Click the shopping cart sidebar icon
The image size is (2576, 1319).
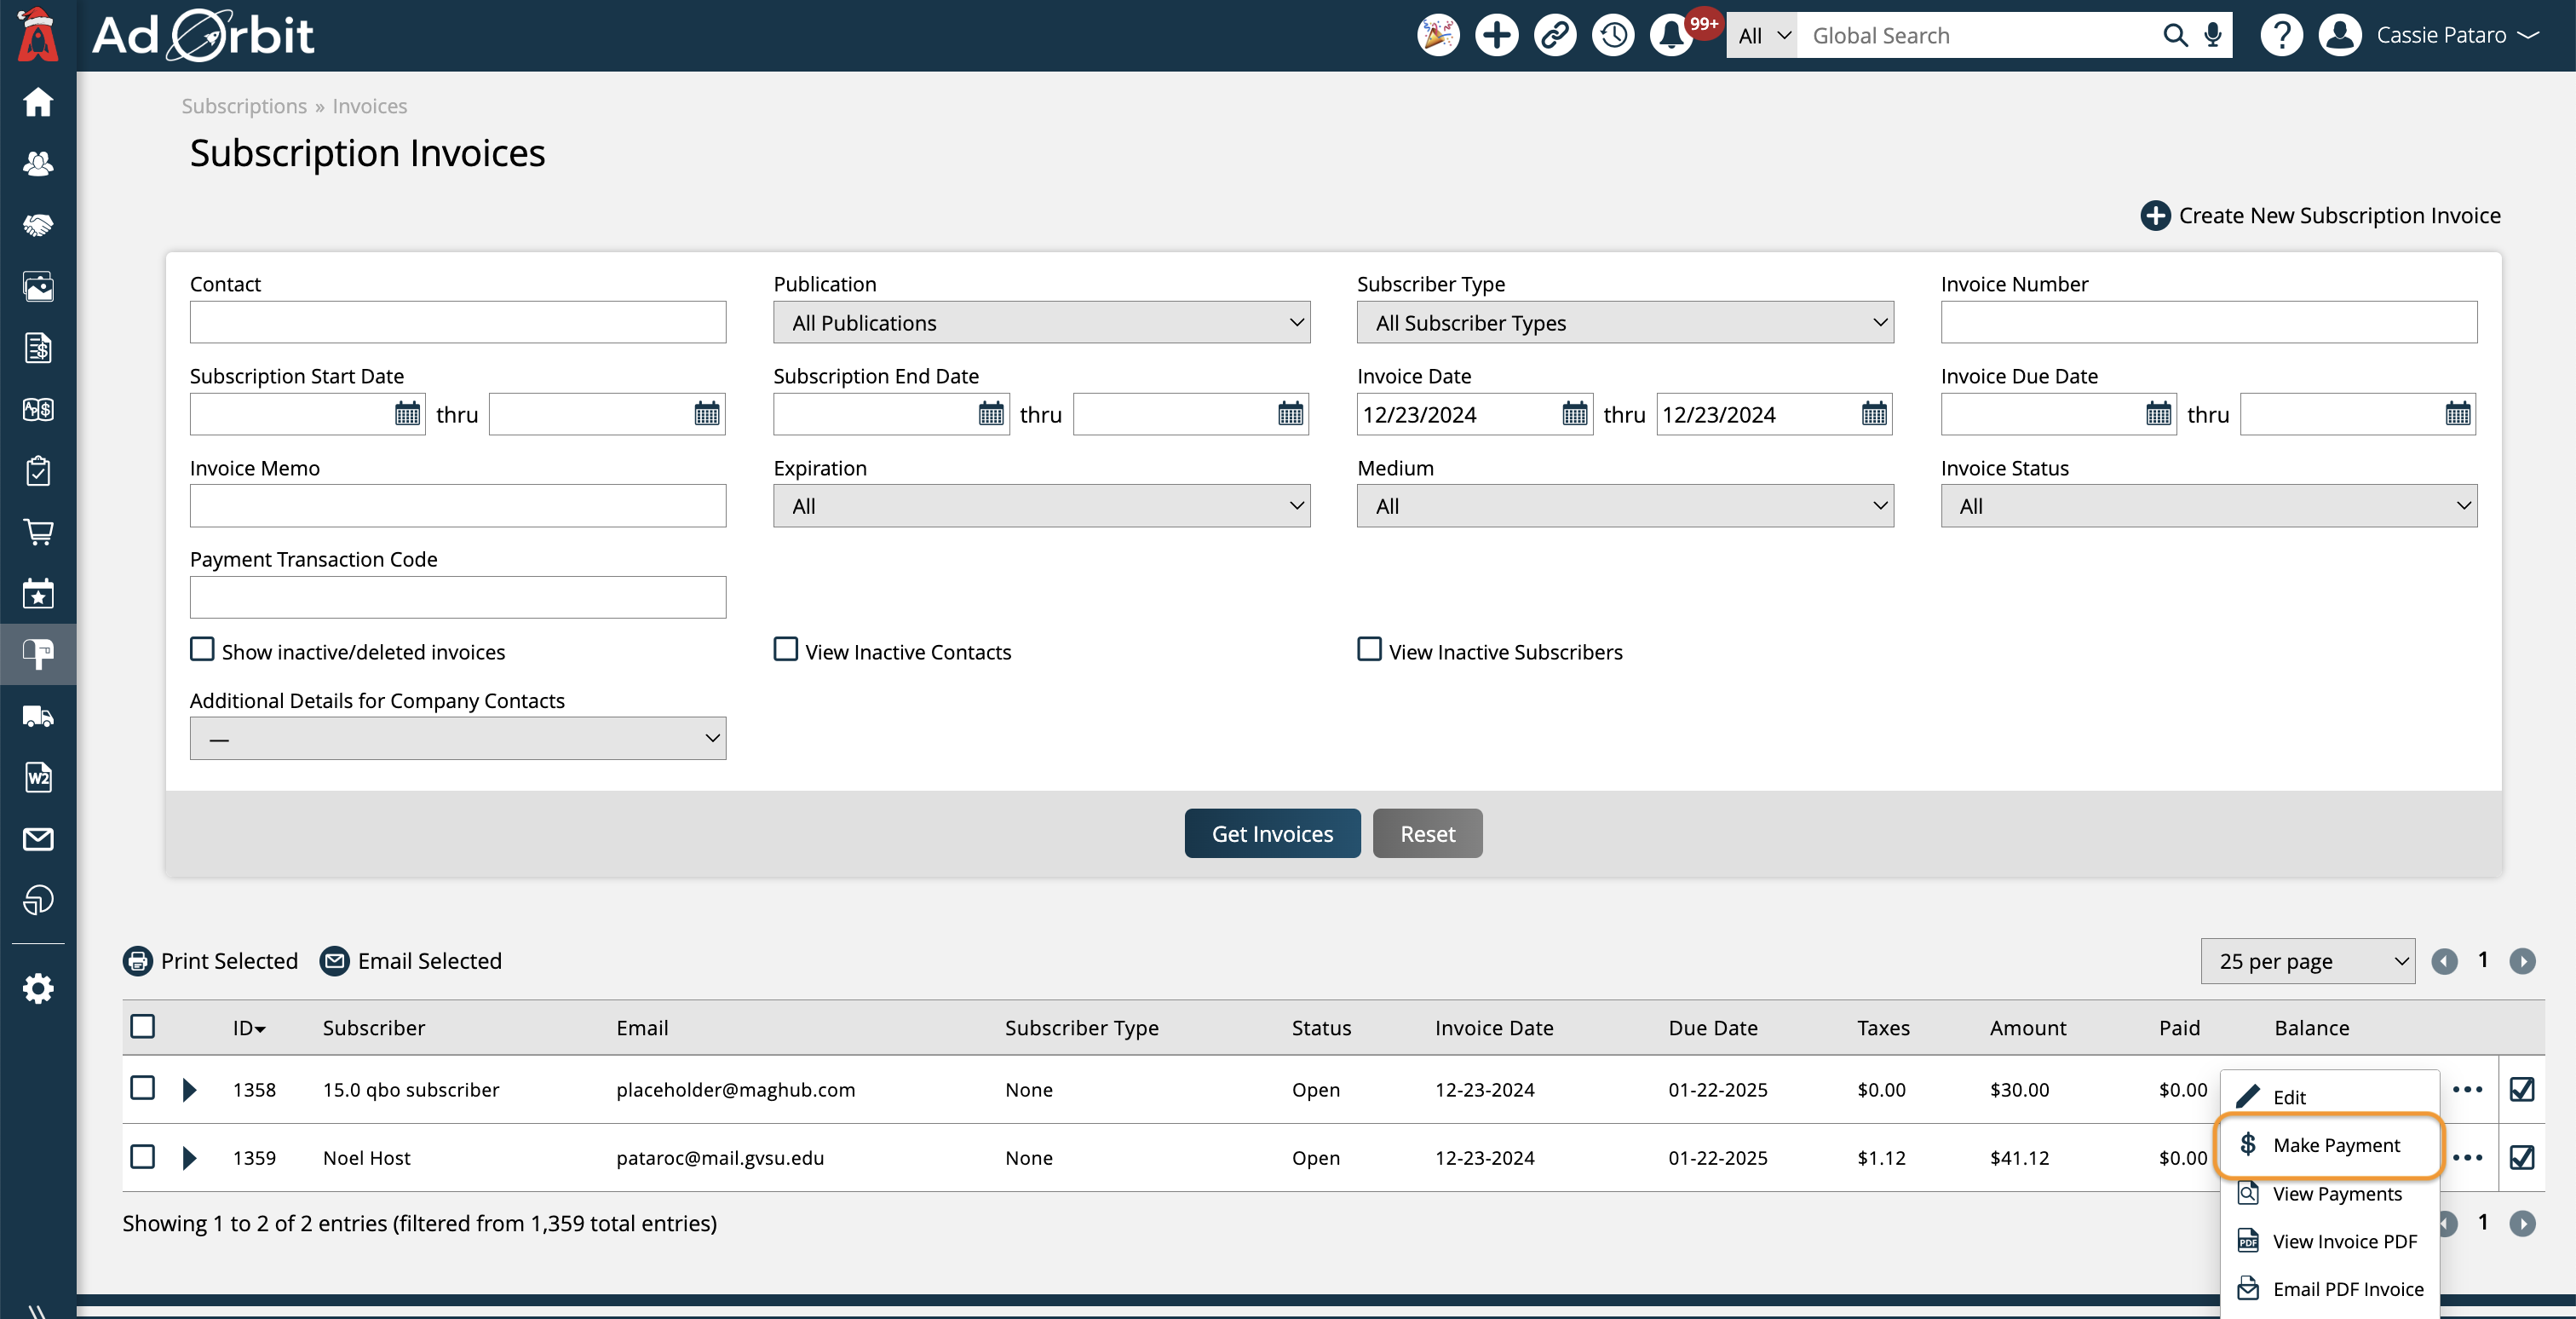tap(38, 532)
